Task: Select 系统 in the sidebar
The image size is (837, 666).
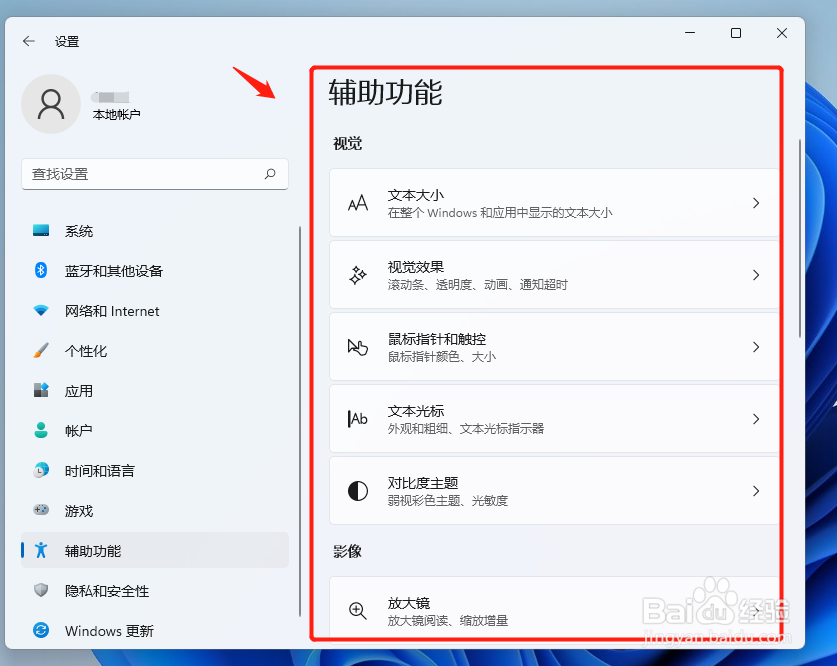Action: pos(155,231)
